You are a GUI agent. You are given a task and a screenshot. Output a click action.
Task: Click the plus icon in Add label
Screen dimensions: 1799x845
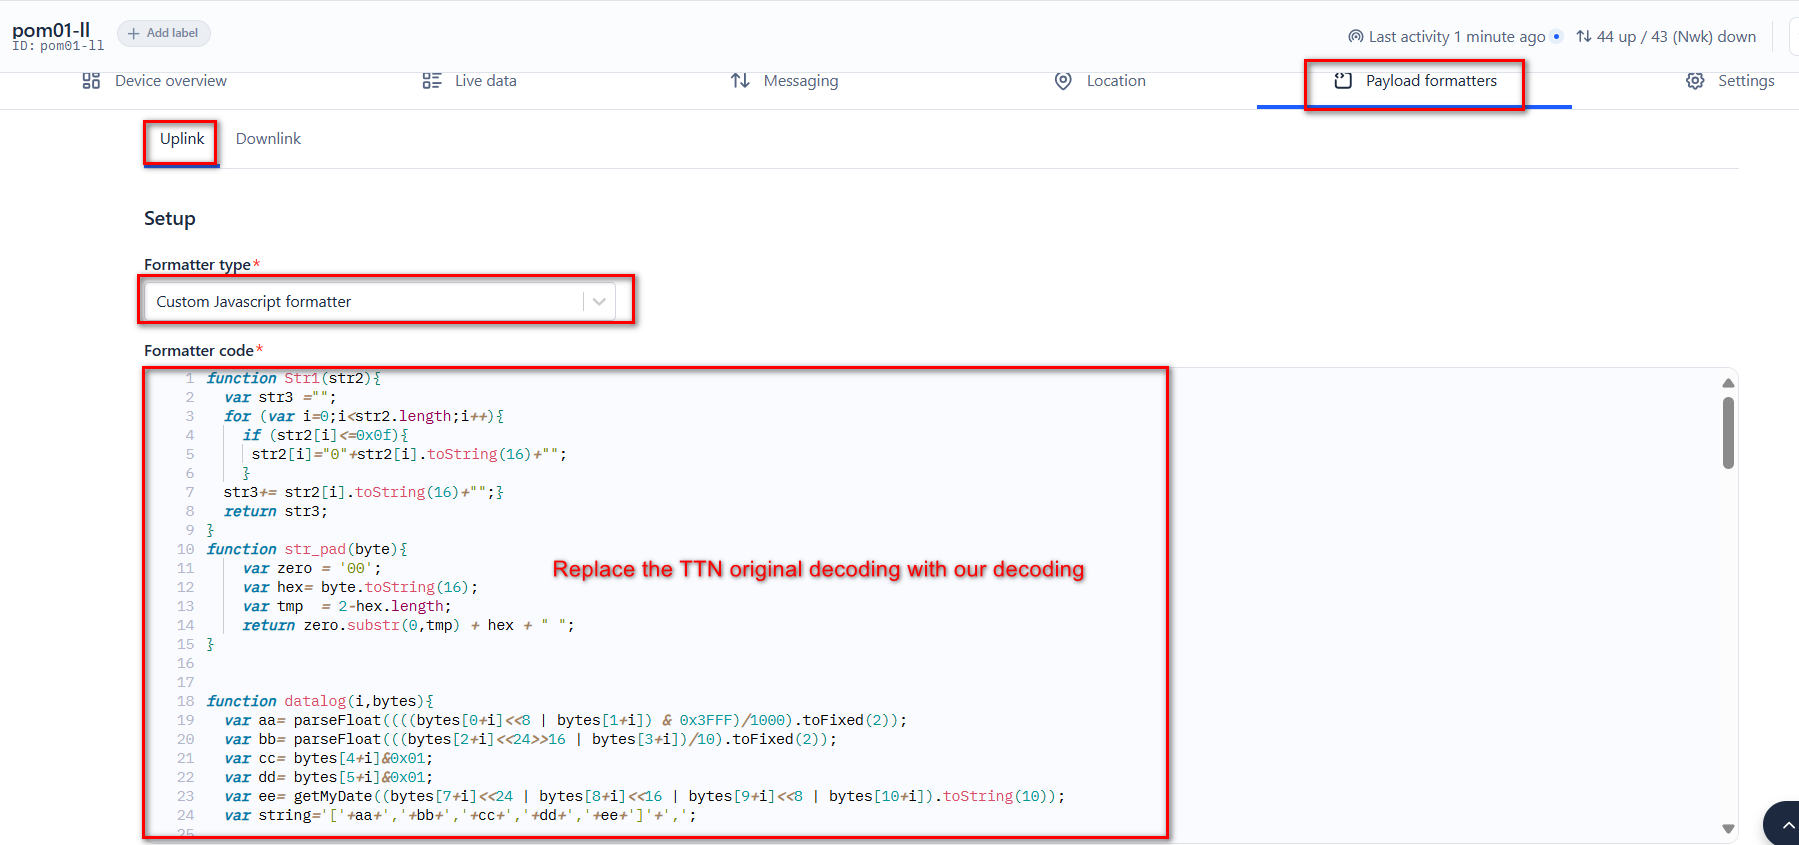point(133,33)
